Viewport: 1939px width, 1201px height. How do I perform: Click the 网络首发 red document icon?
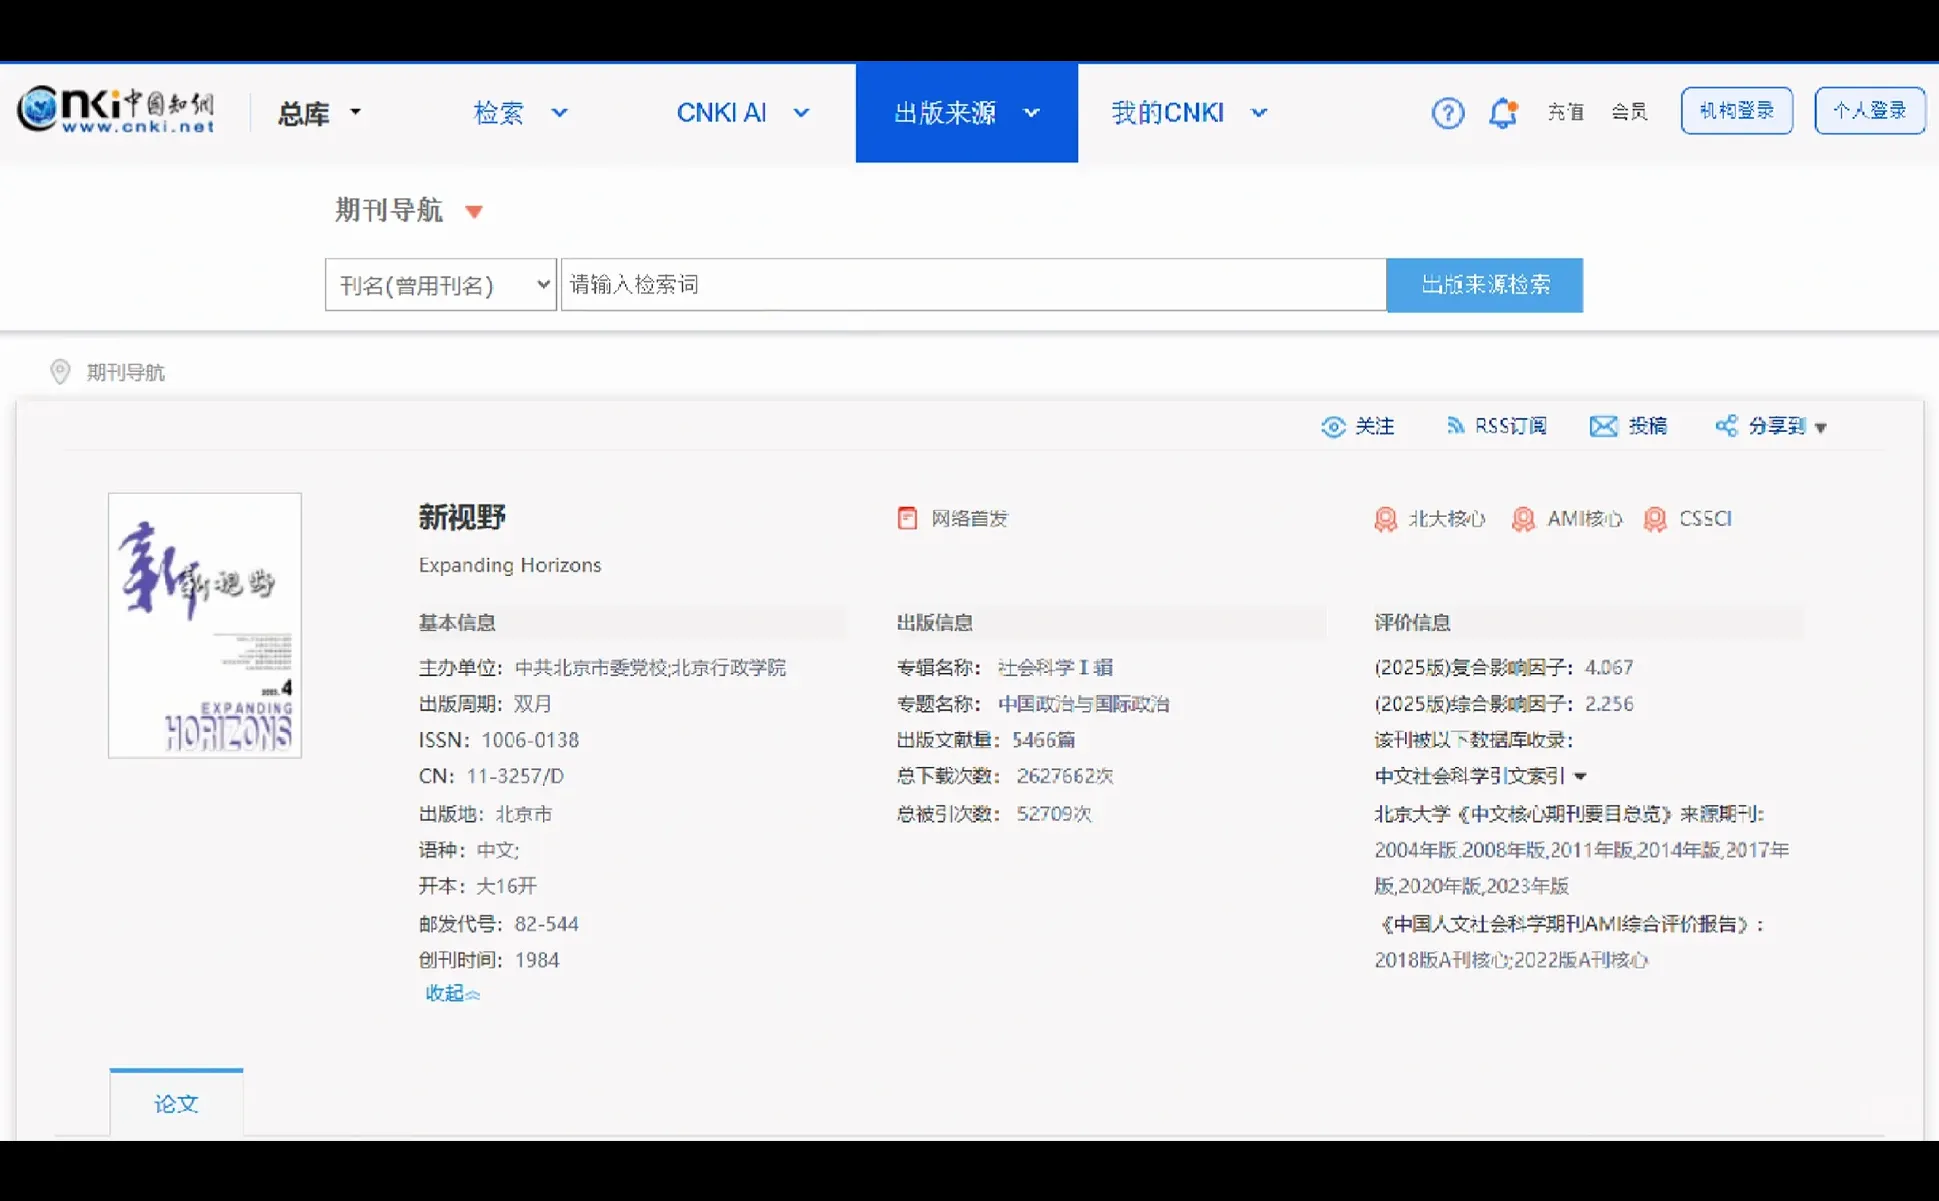pos(907,518)
